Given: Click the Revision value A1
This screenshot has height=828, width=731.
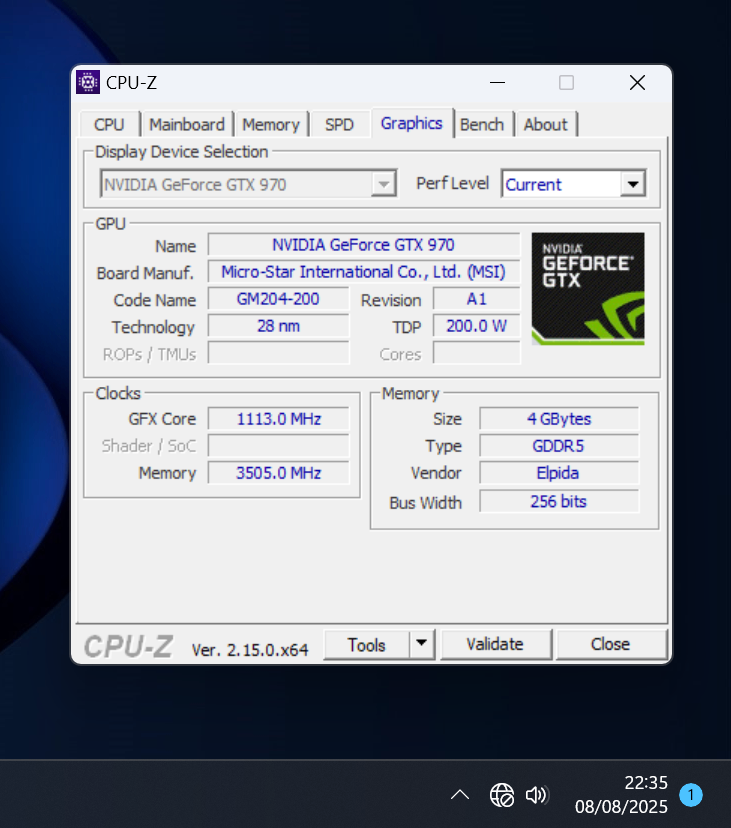Looking at the screenshot, I should coord(476,299).
